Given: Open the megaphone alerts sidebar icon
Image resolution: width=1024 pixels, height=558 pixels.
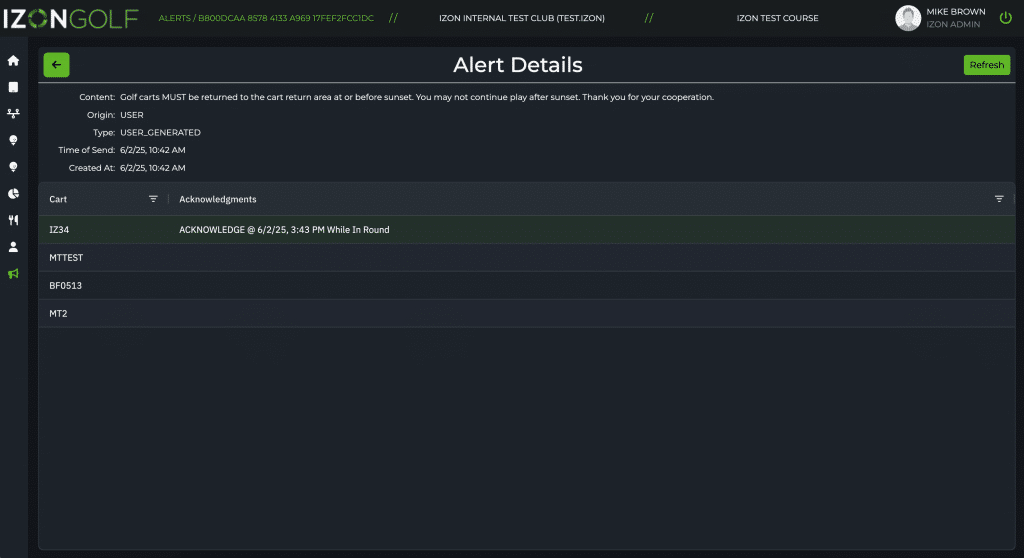Looking at the screenshot, I should click(x=13, y=274).
